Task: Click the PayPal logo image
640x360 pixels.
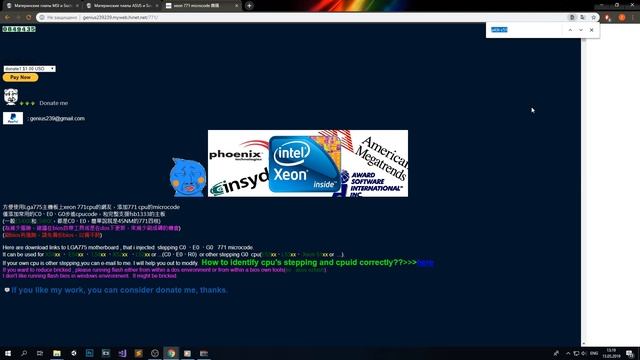Action: [x=13, y=118]
